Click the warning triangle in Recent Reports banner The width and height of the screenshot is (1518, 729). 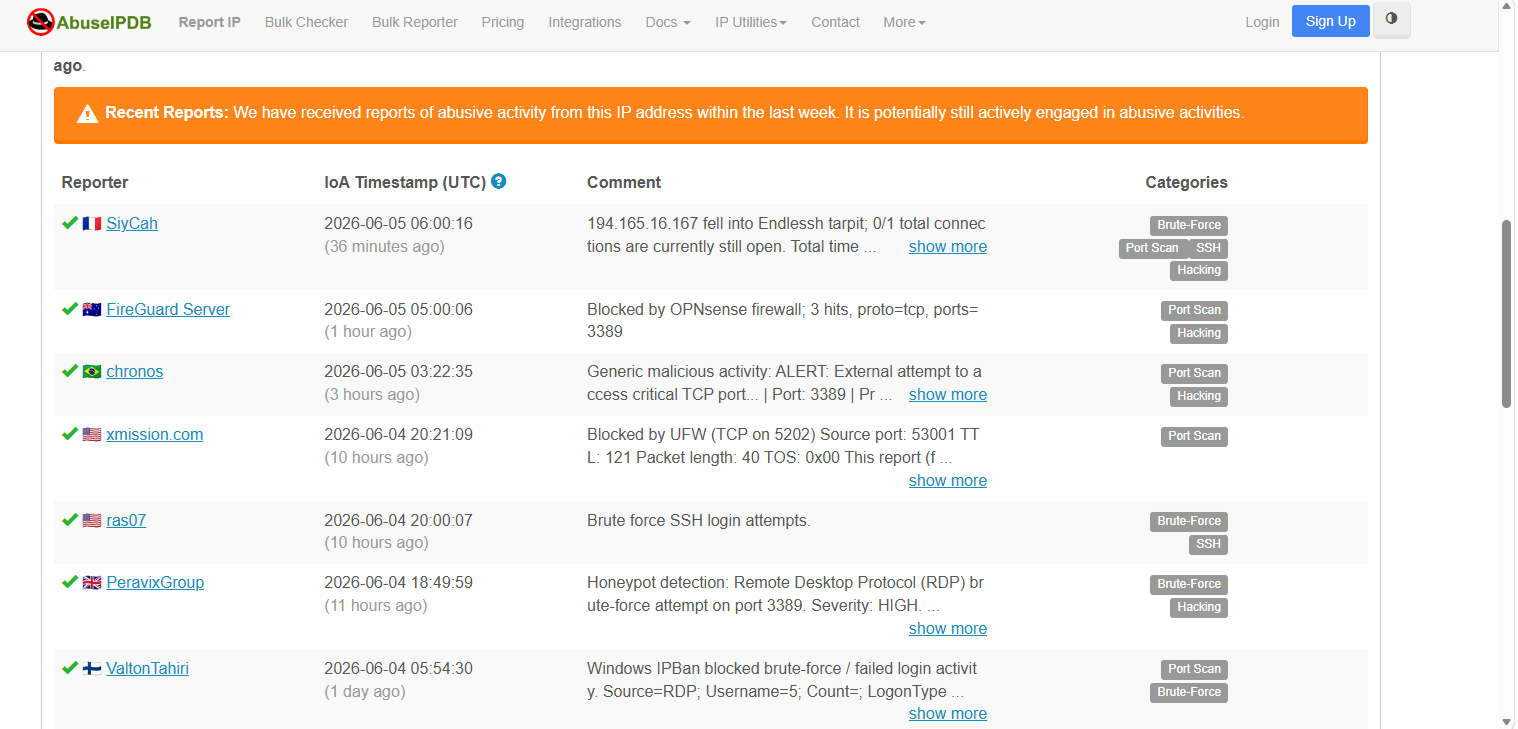(88, 114)
